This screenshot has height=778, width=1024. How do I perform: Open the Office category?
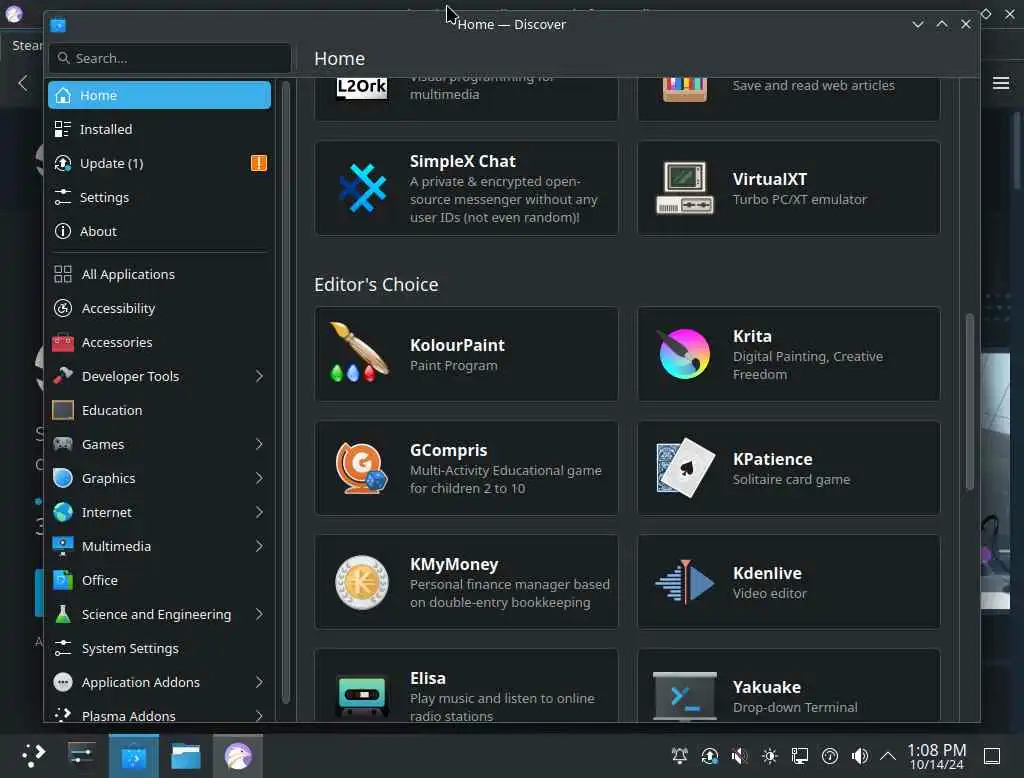pyautogui.click(x=159, y=580)
